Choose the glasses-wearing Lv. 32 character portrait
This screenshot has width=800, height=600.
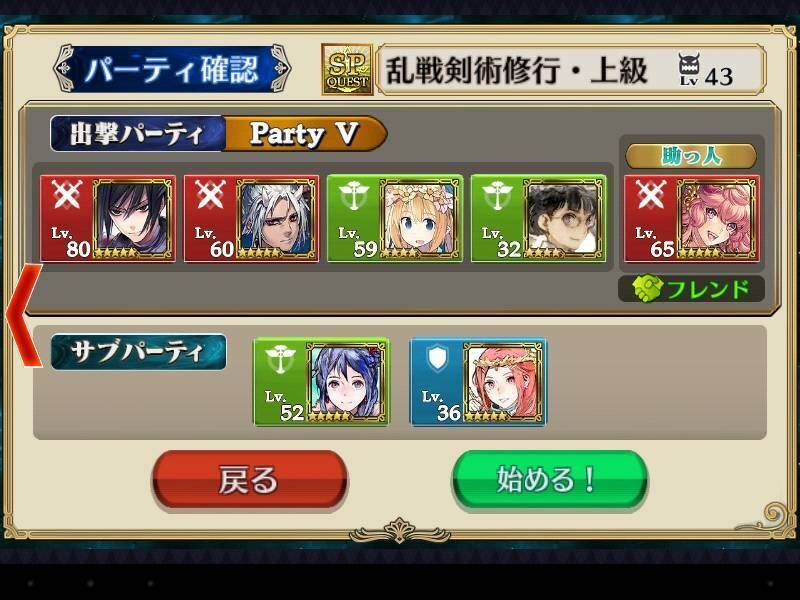564,218
